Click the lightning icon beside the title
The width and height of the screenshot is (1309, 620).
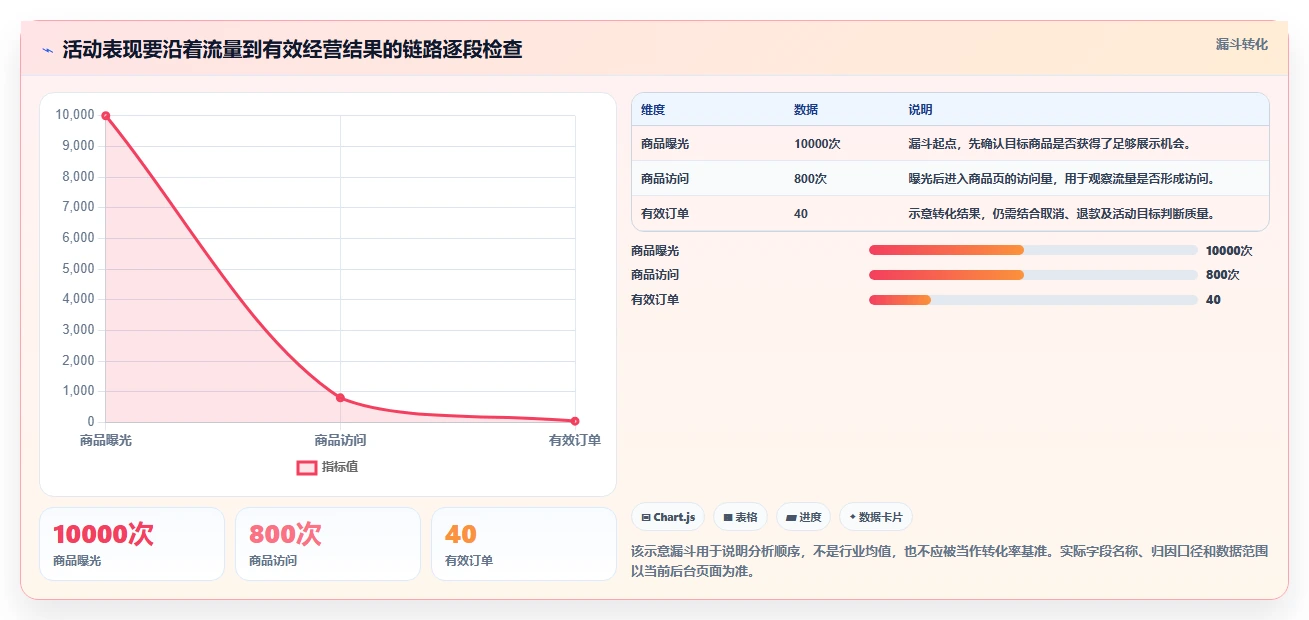[47, 50]
